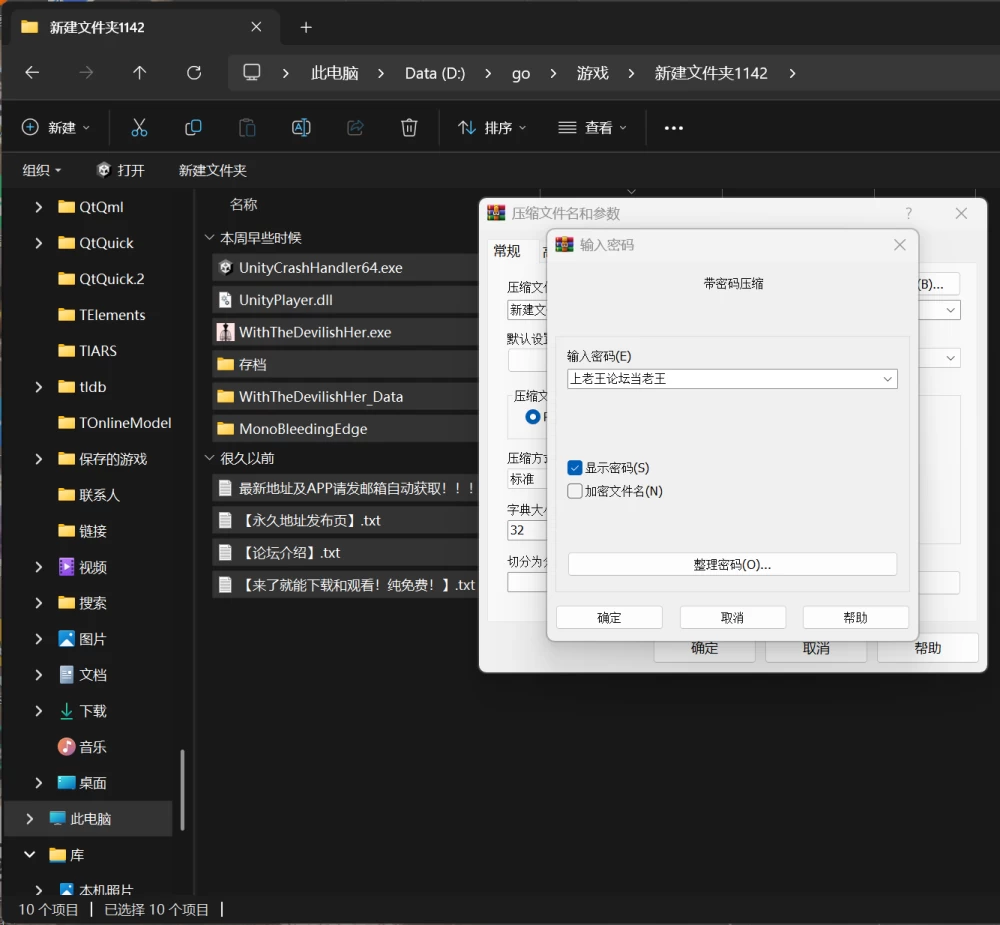Close the 输入密码 dialog
The image size is (1000, 925).
[900, 244]
